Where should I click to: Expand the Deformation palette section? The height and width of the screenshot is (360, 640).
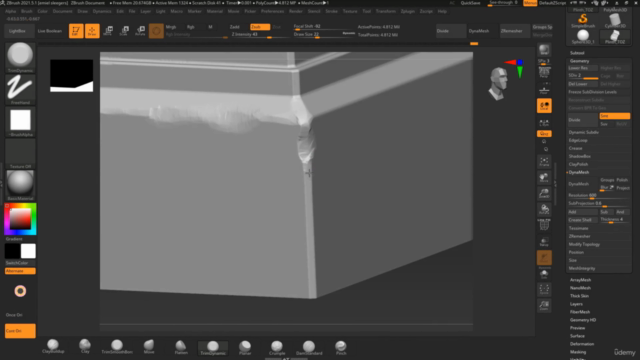[x=582, y=344]
